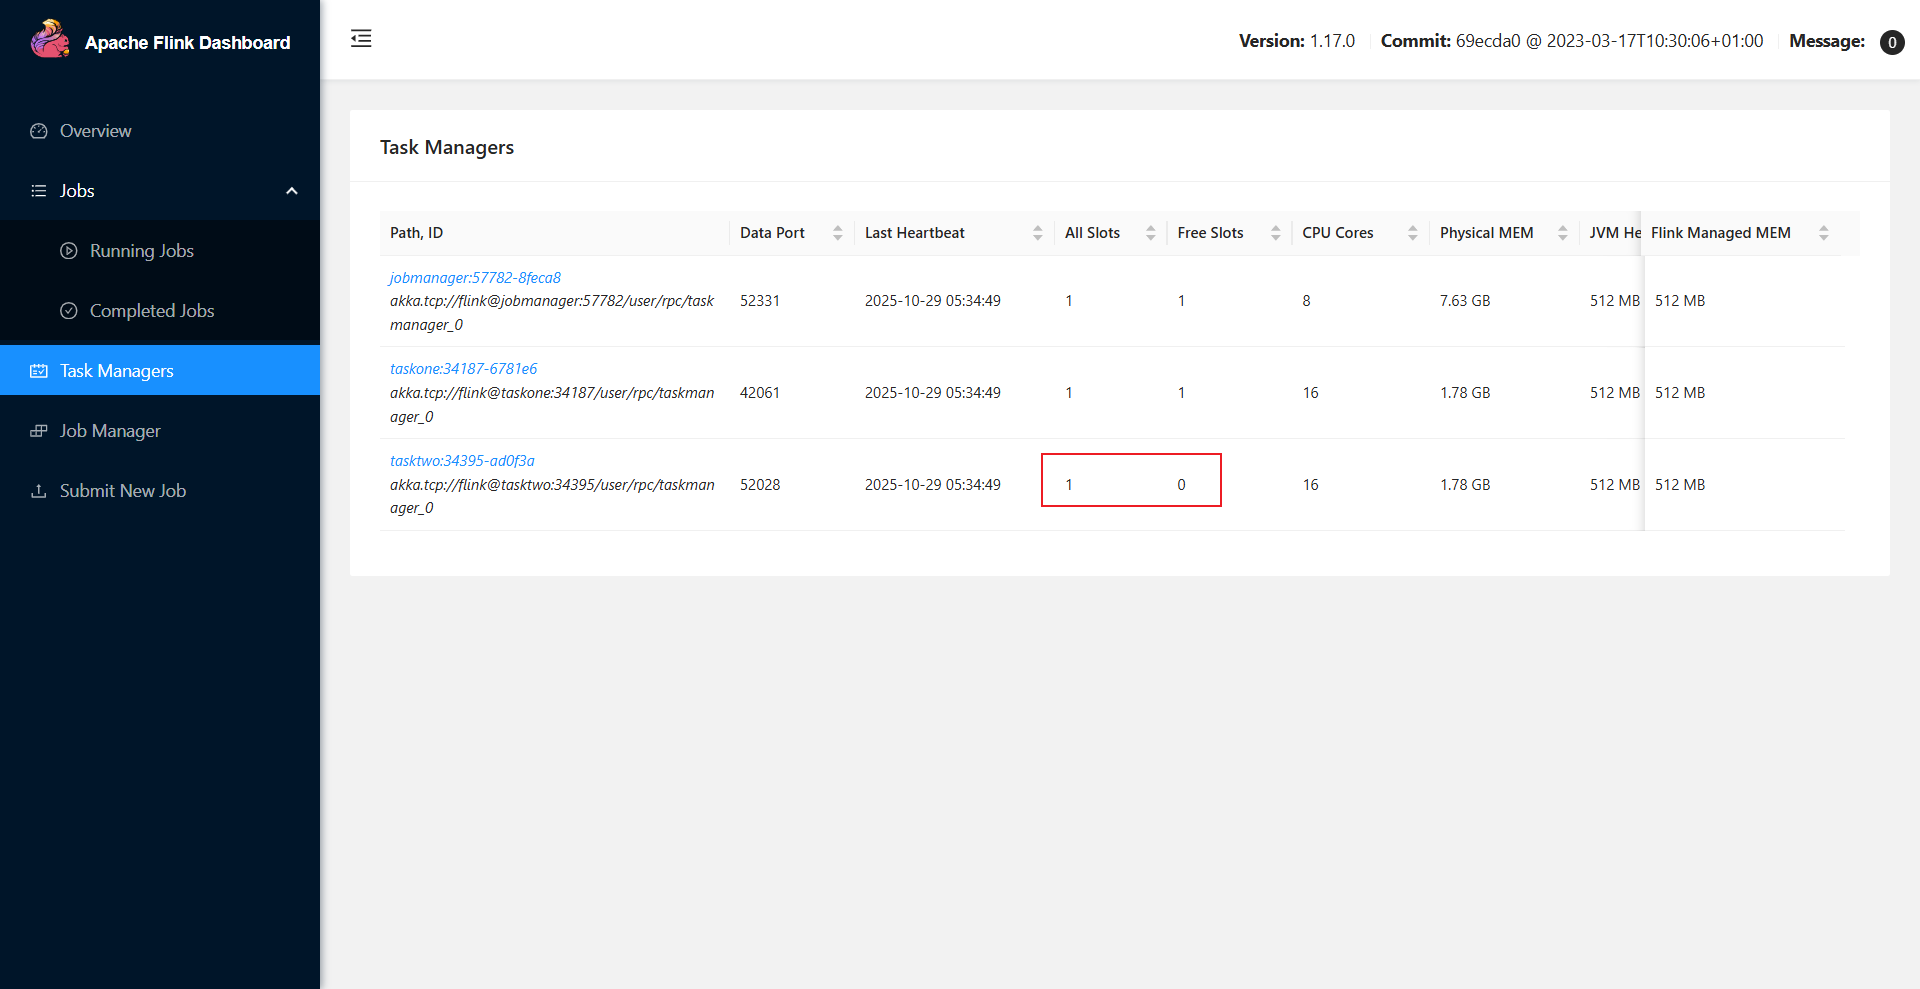Click the Running Jobs play icon
1920x989 pixels.
click(69, 251)
